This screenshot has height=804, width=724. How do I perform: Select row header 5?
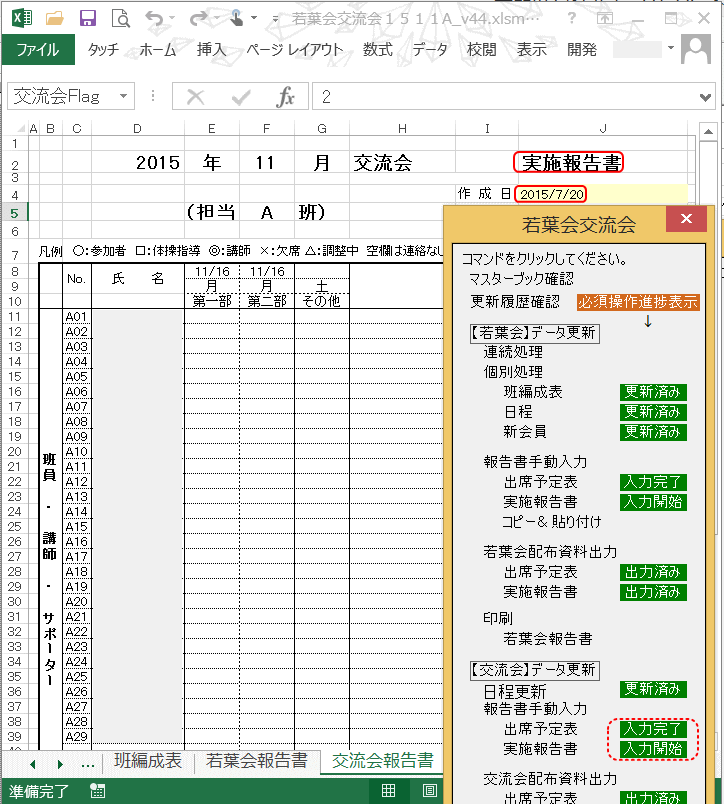coord(14,213)
